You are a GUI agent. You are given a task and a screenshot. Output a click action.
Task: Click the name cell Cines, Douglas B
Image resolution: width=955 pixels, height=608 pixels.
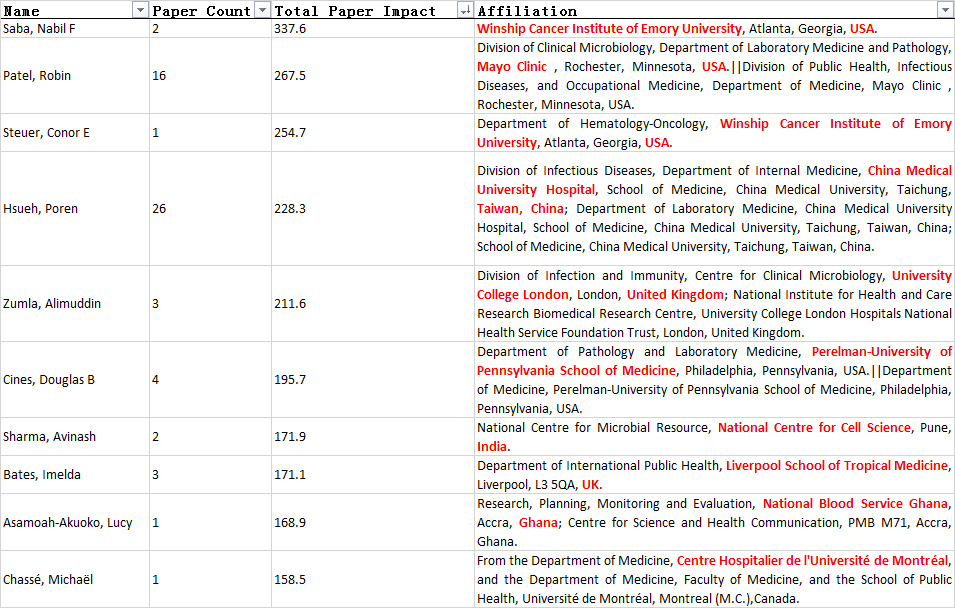tap(75, 380)
